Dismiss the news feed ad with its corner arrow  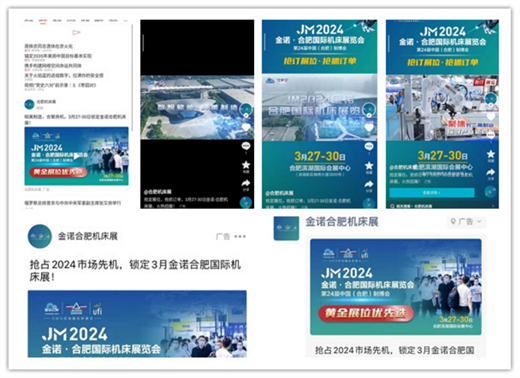click(x=127, y=189)
